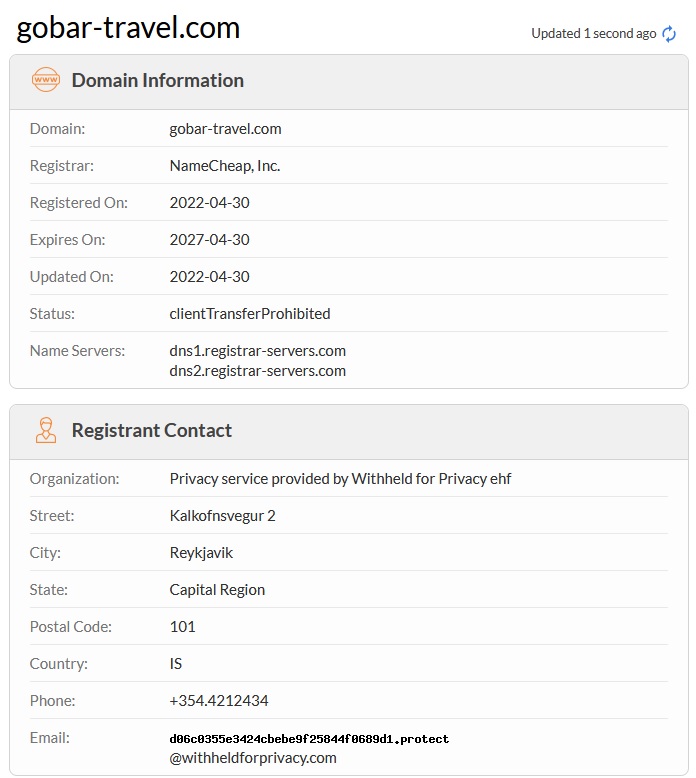Click the gobar-travel.com page title
696x778 pixels.
[x=128, y=27]
